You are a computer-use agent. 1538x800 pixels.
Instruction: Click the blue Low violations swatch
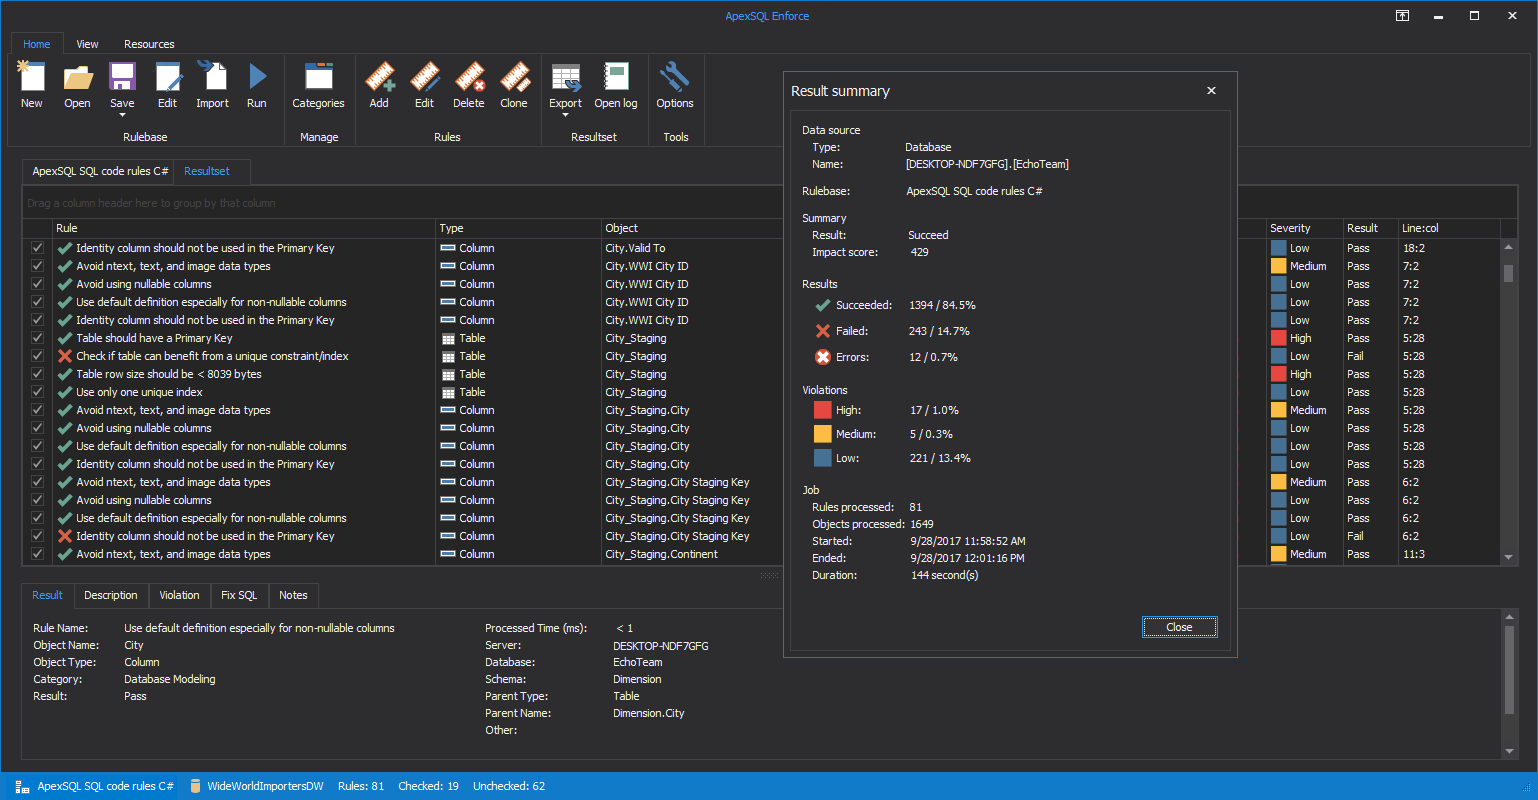pyautogui.click(x=823, y=458)
